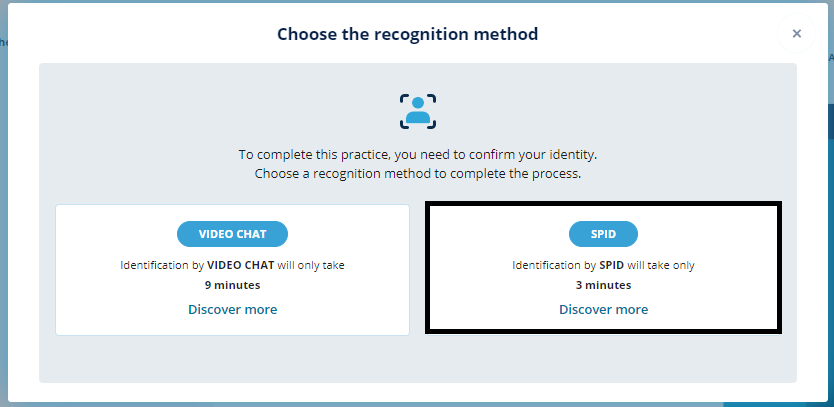Click "Choose a recognition method to complete" line
The width and height of the screenshot is (834, 407).
417,173
